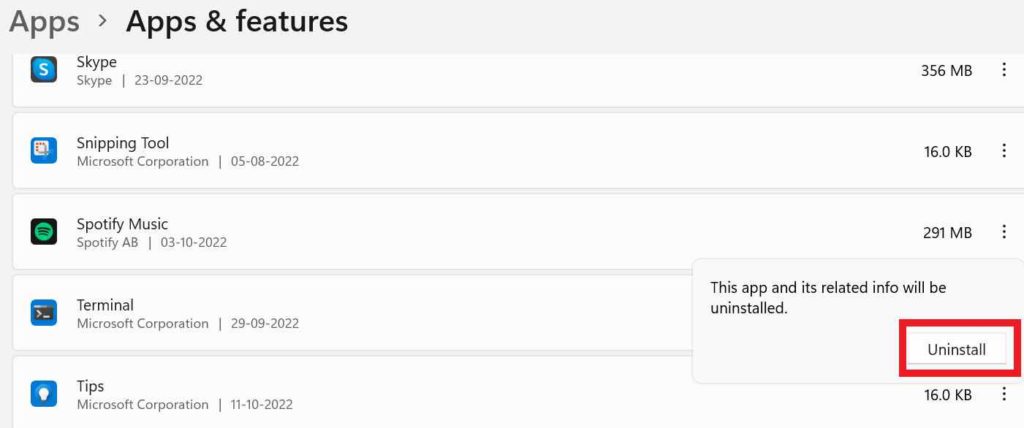The image size is (1024, 428).
Task: Select the Skype entry name
Action: tap(96, 62)
